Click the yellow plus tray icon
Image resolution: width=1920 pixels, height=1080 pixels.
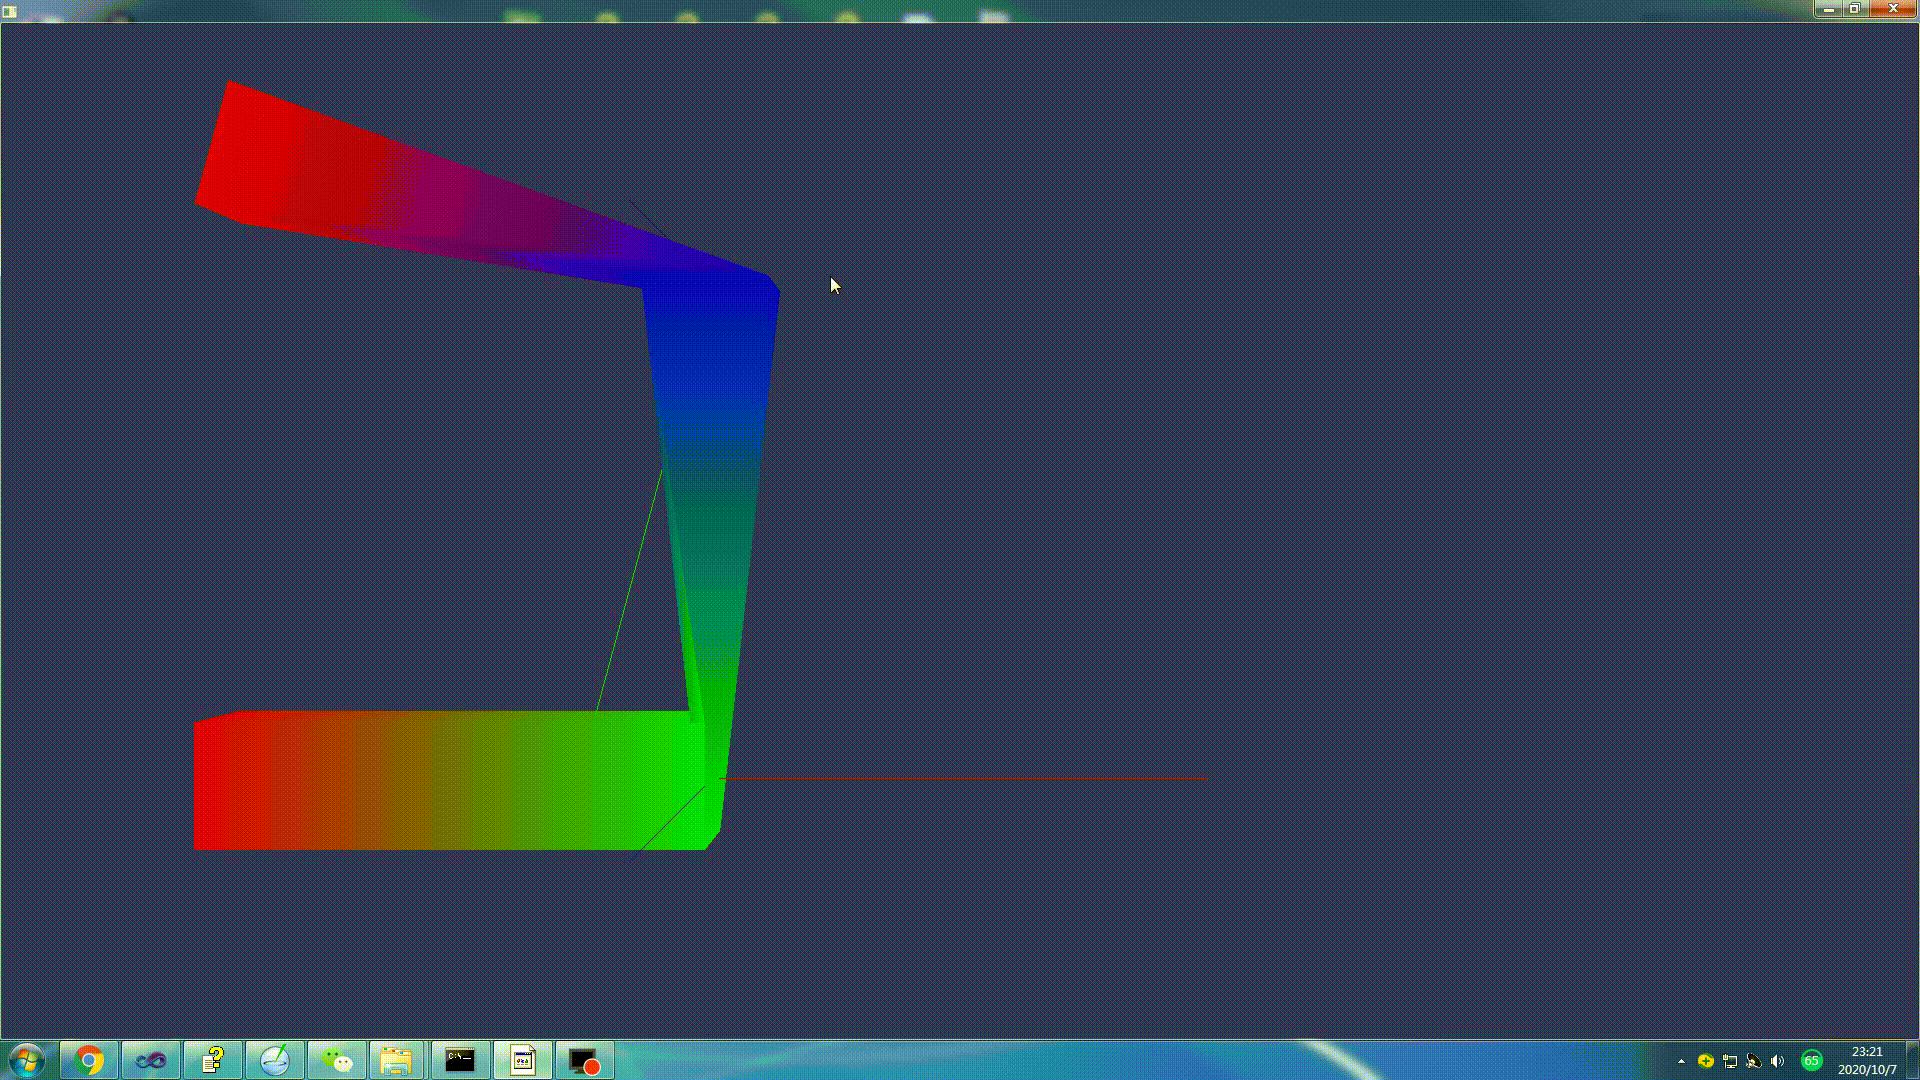coord(1706,1061)
